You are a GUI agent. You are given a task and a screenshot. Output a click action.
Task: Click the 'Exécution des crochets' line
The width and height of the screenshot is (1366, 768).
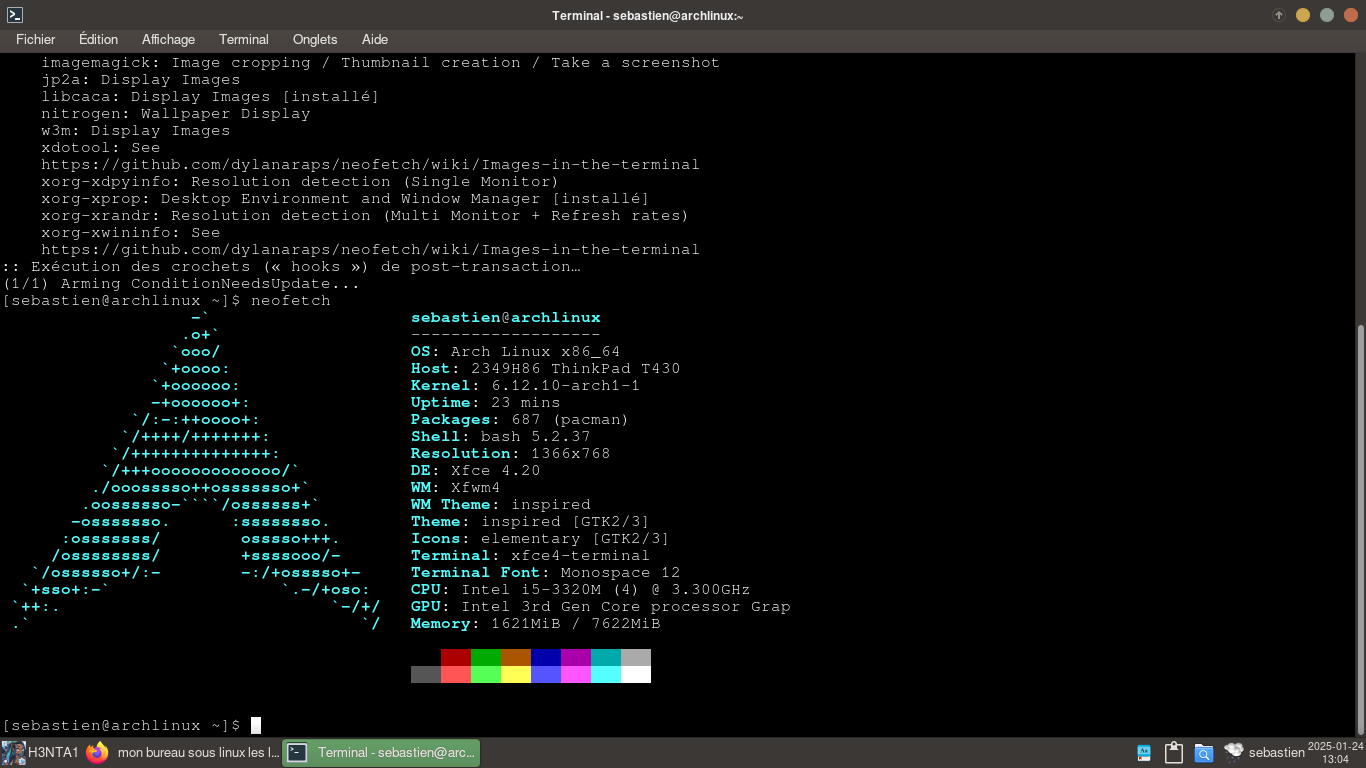(x=291, y=266)
